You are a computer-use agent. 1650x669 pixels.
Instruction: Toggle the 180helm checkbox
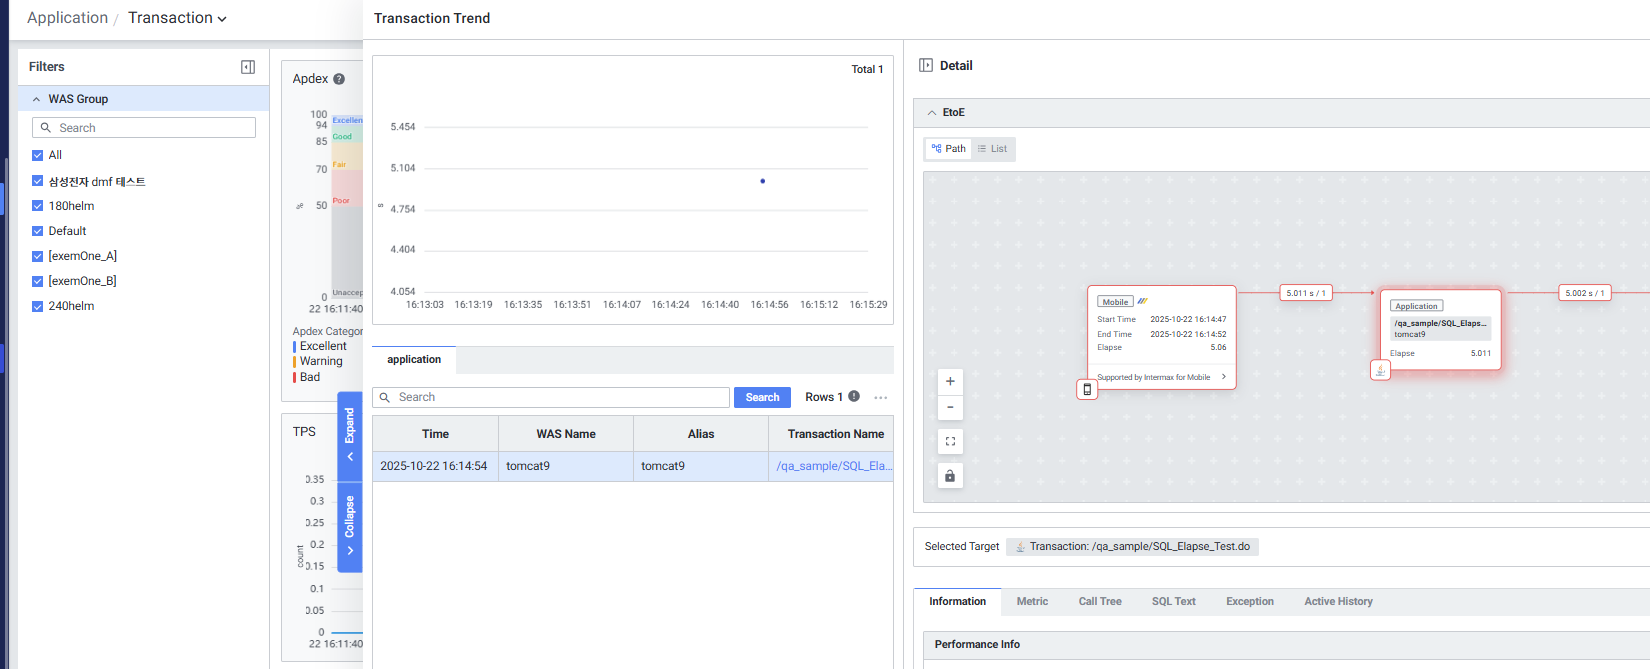38,206
